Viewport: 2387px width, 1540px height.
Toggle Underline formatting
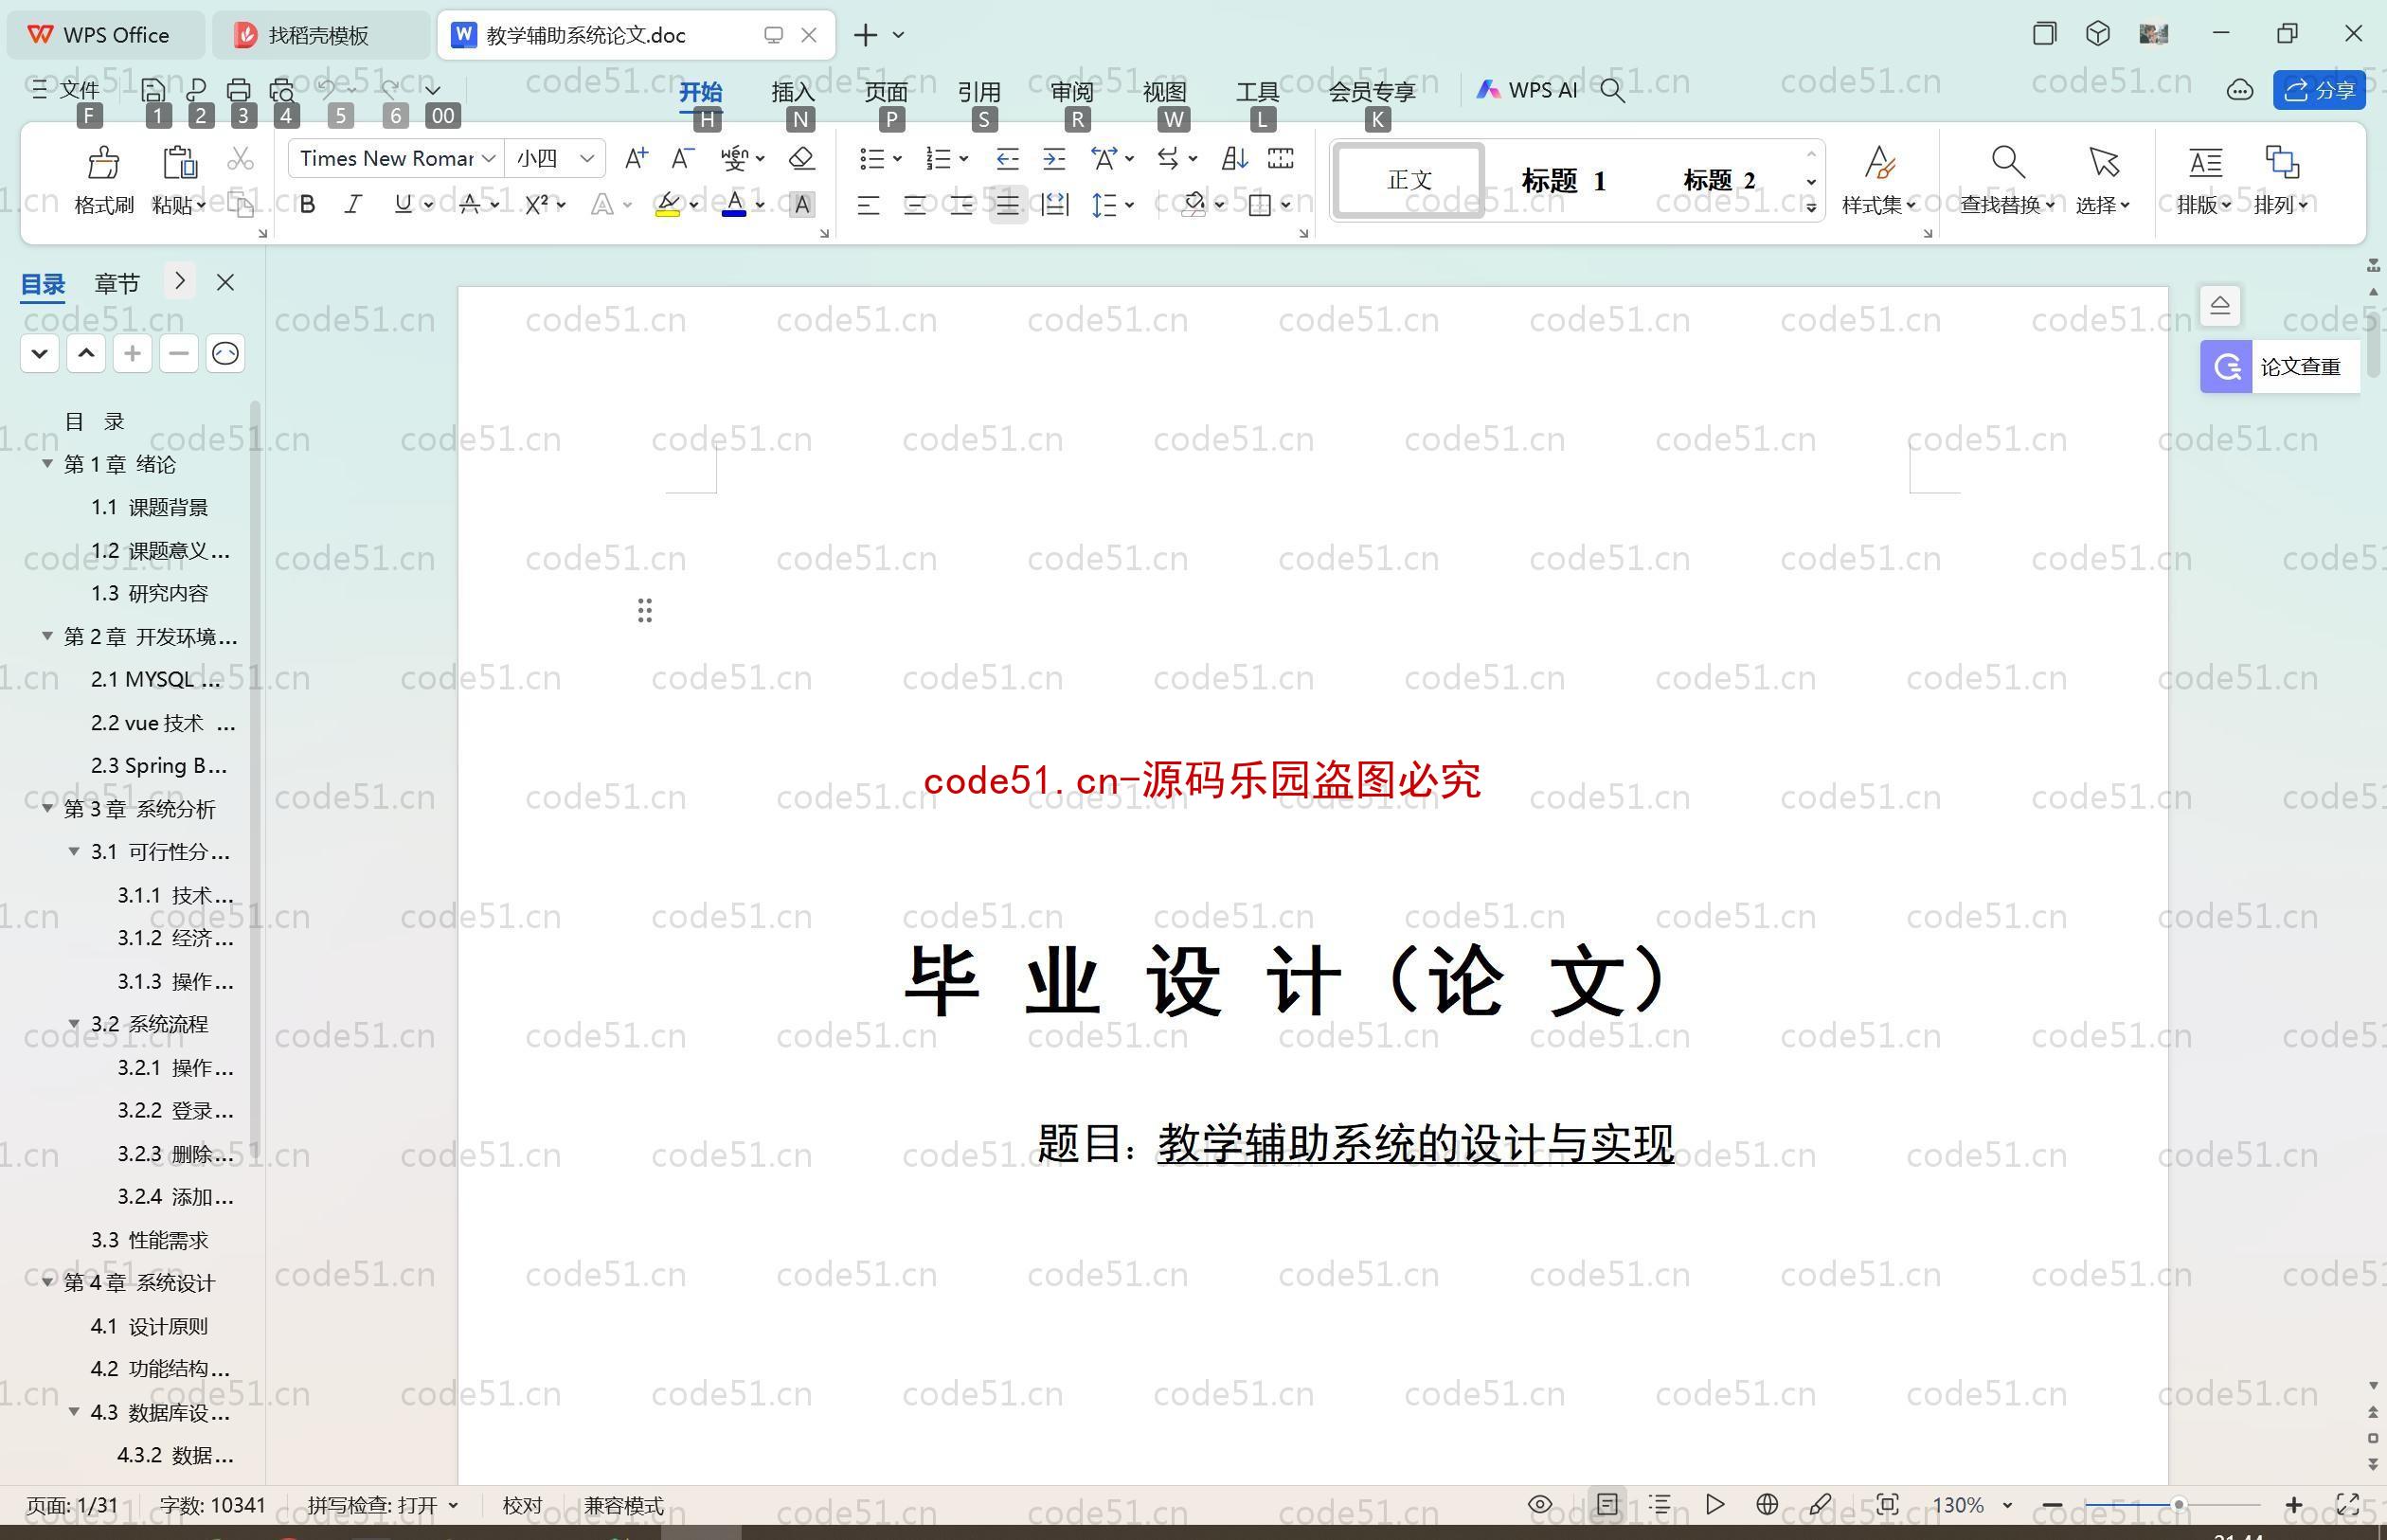403,205
